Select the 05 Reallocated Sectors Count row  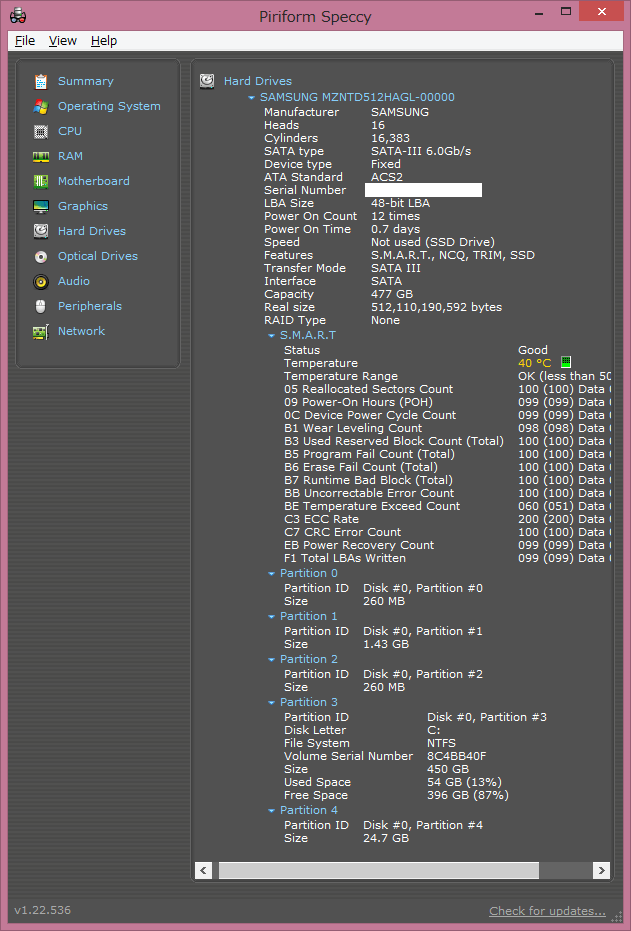447,390
